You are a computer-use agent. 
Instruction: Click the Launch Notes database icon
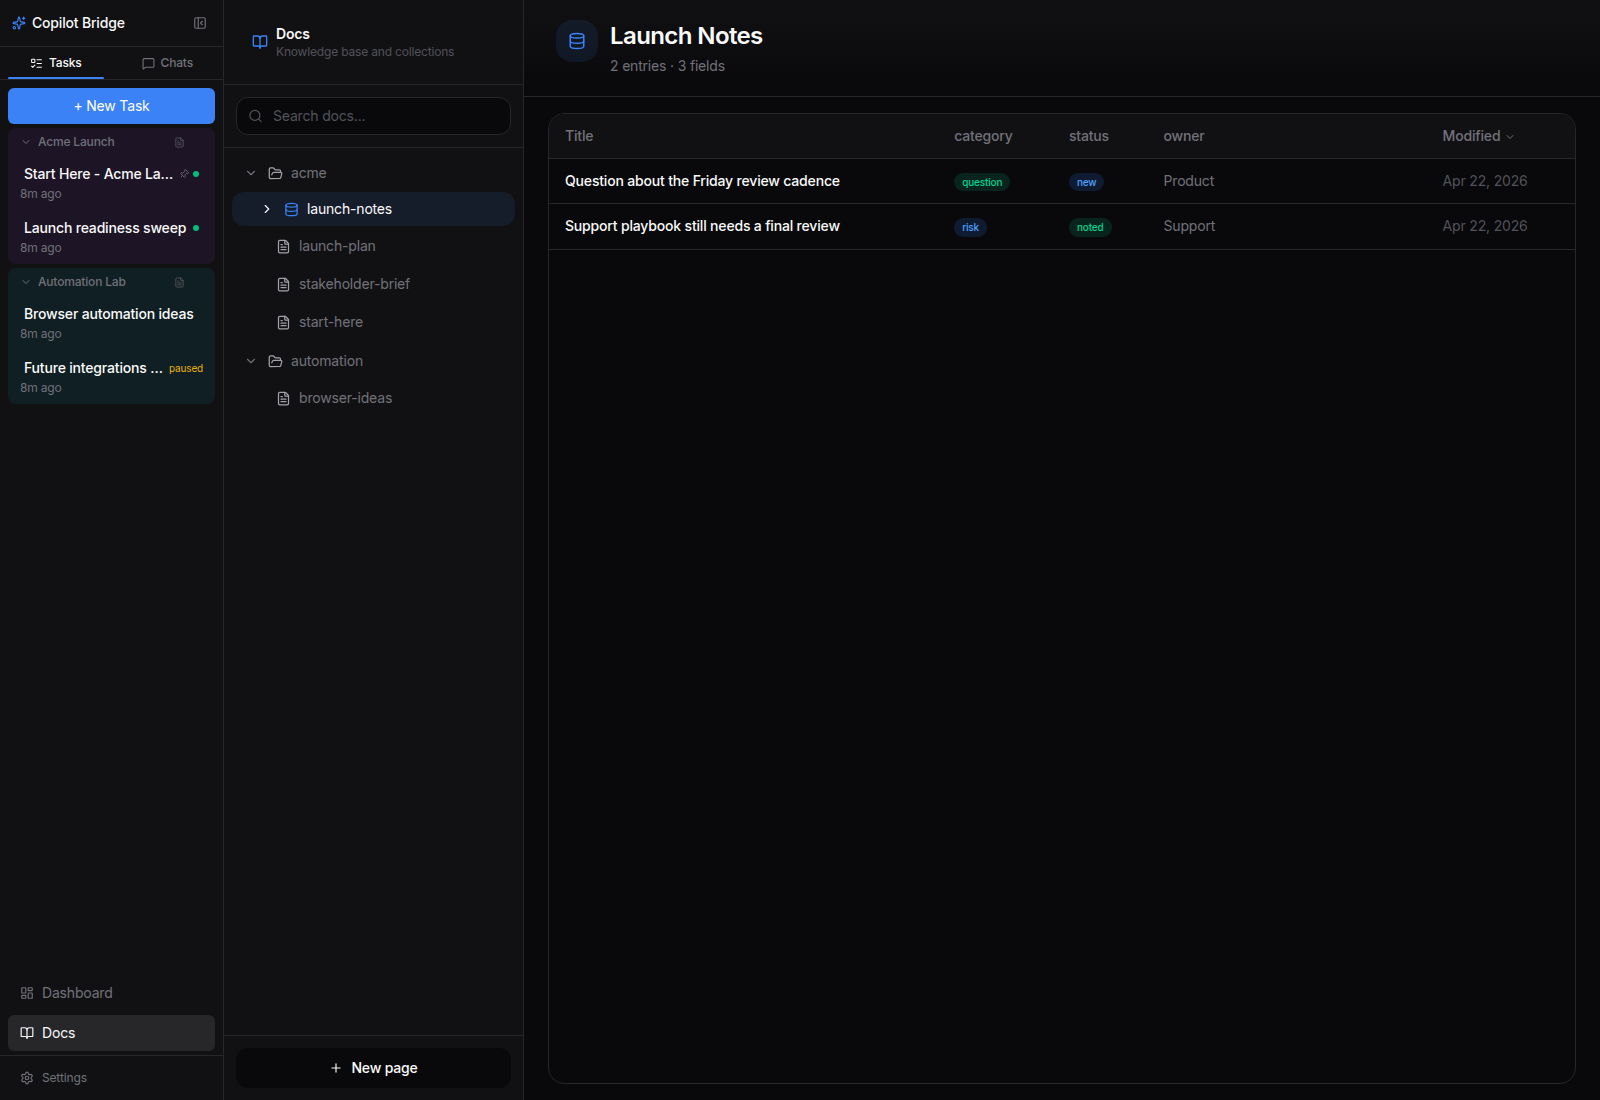pyautogui.click(x=577, y=41)
